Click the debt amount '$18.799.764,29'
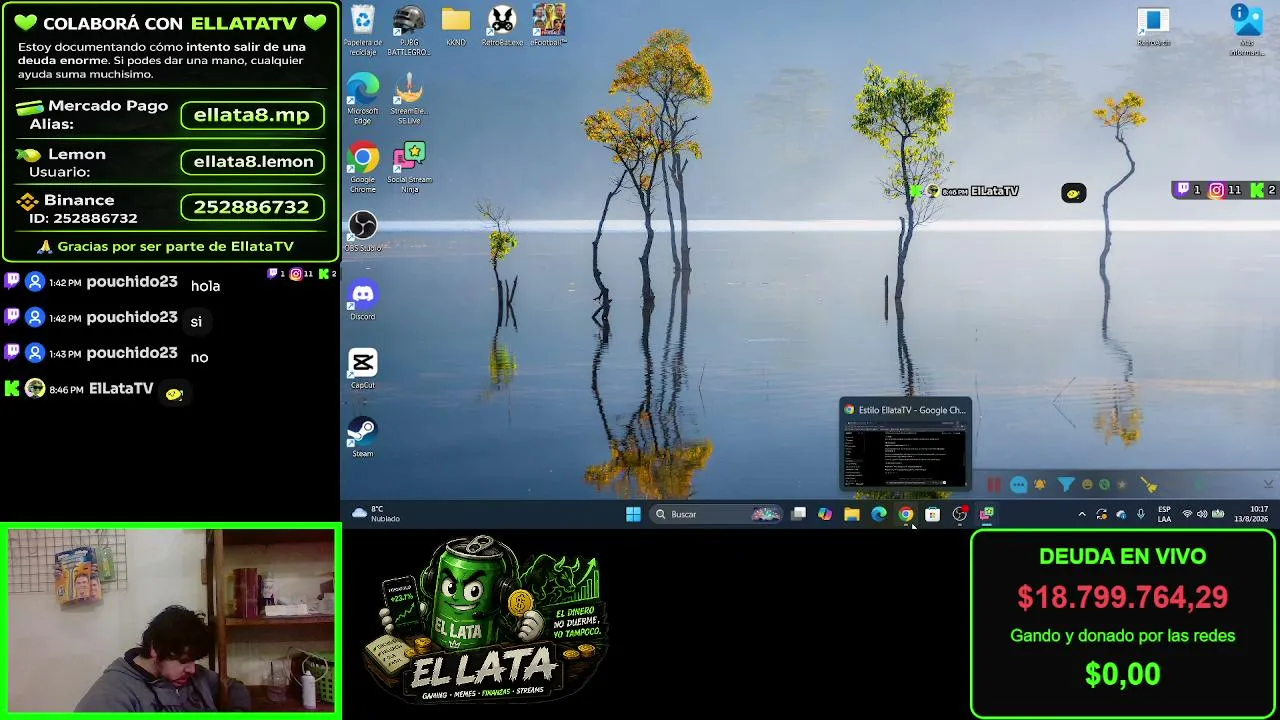The image size is (1280, 720). click(1123, 598)
